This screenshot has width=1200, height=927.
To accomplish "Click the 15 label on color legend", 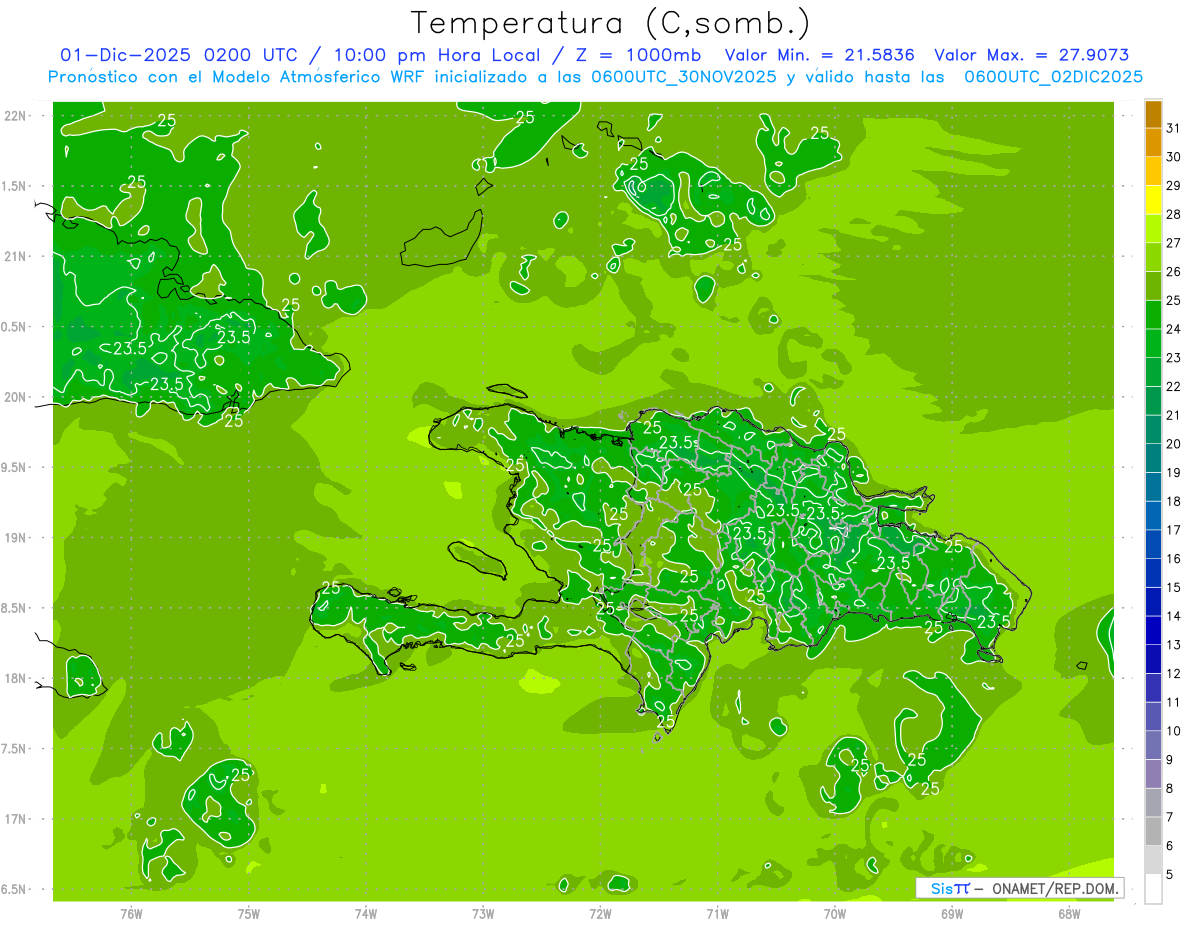I will coord(1174,587).
